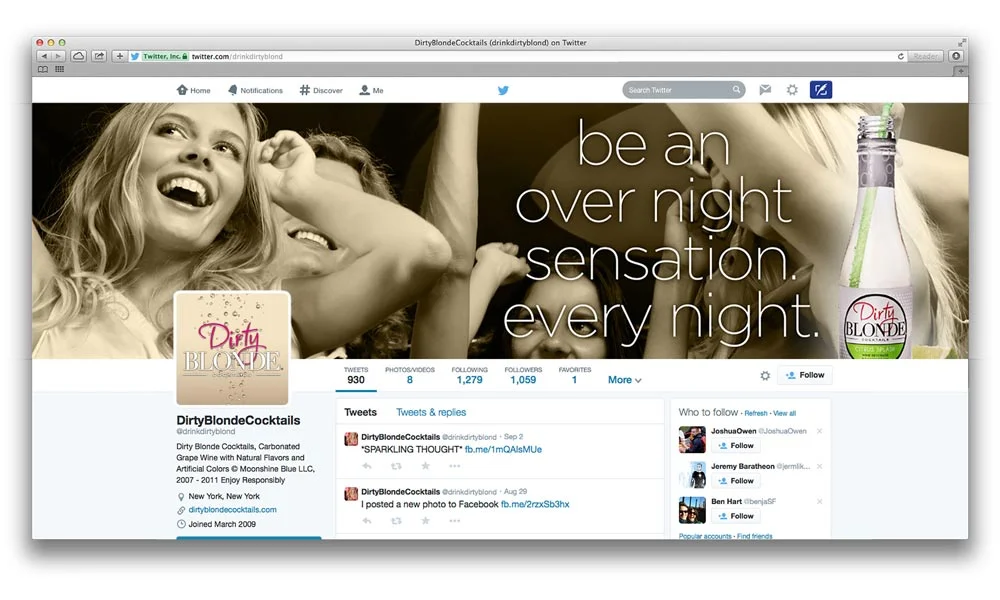
Task: Open Followers count 1,059
Action: click(523, 376)
